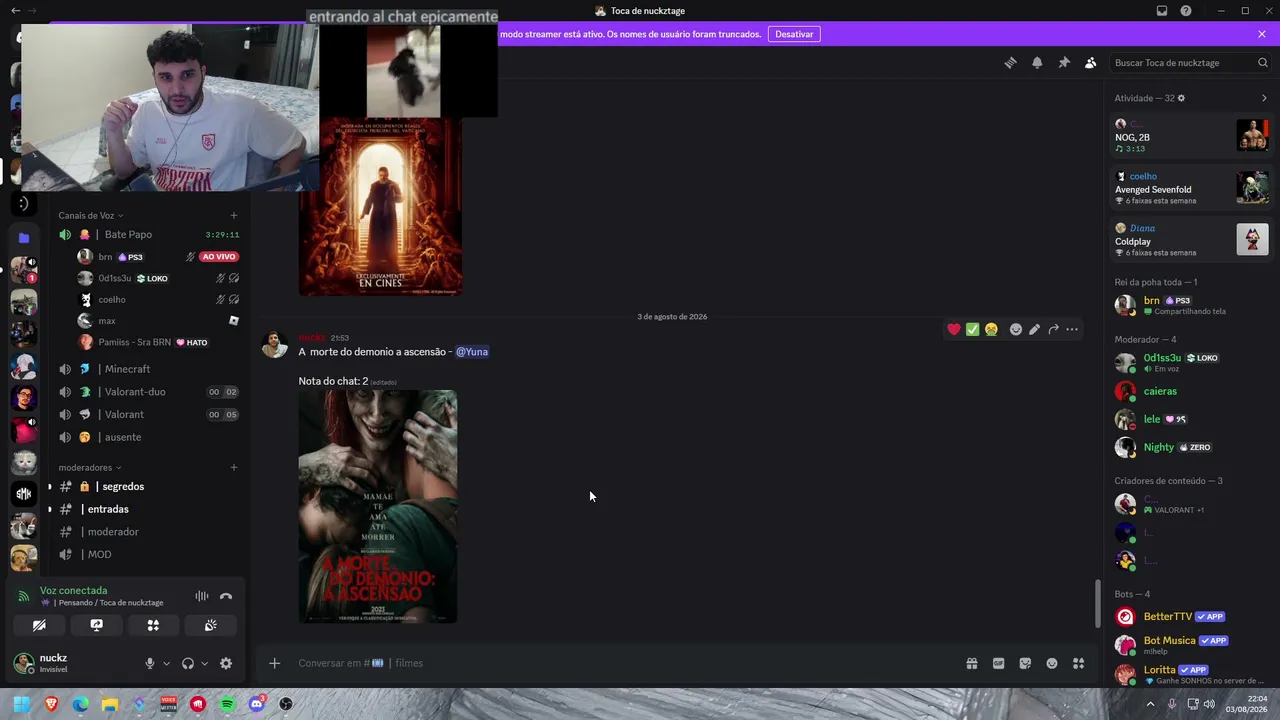The width and height of the screenshot is (1280, 720).
Task: Forward the message with arrow icon
Action: (1053, 329)
